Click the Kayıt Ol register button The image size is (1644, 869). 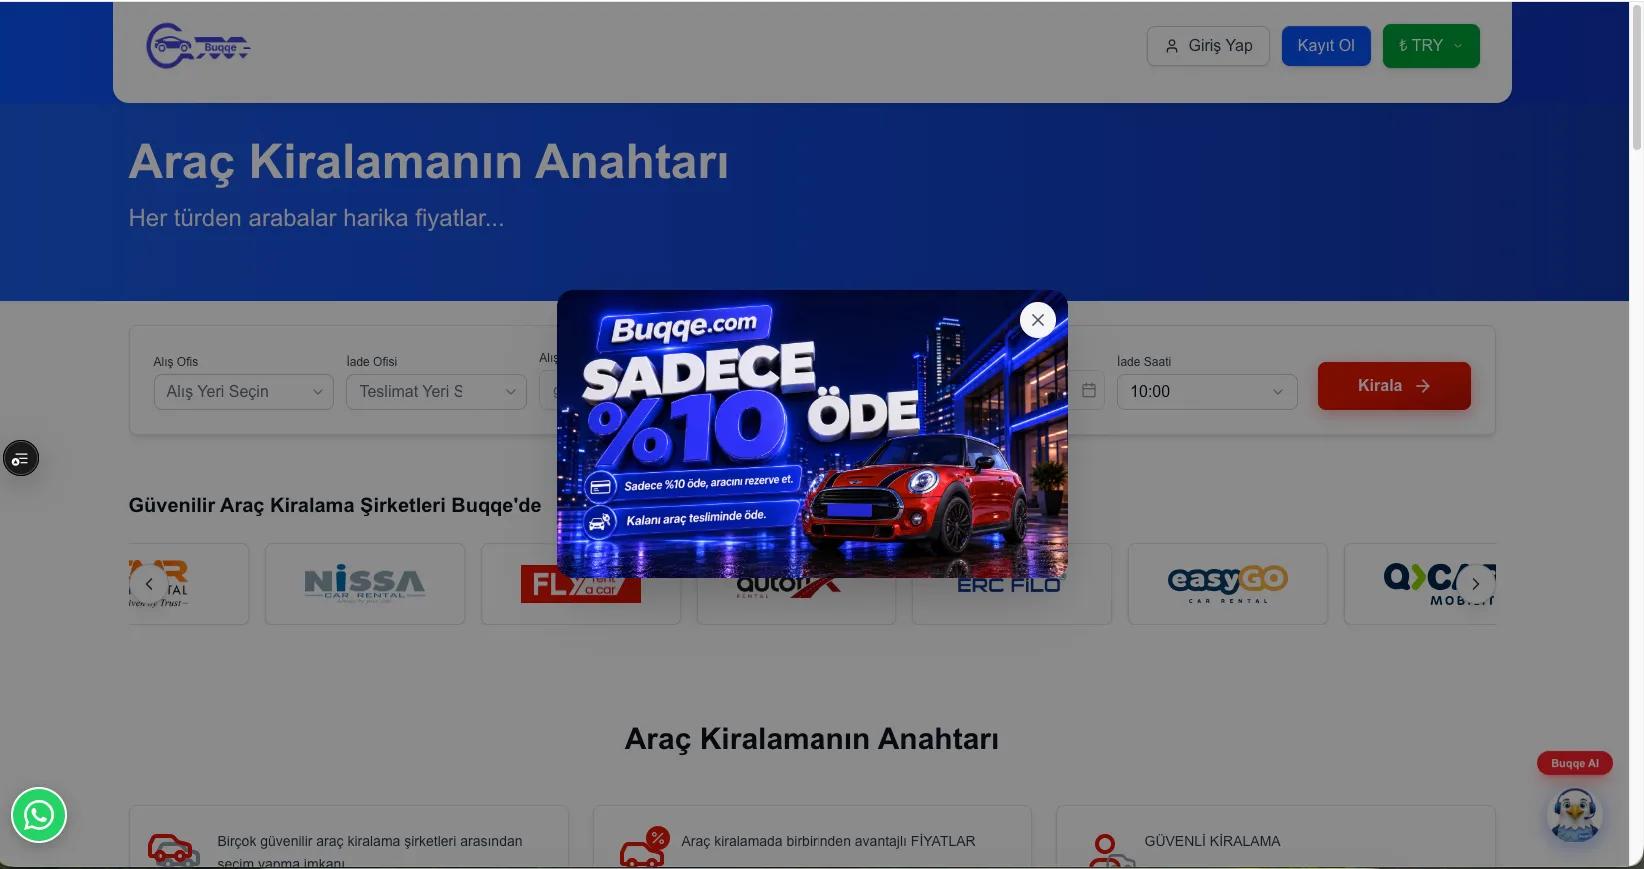[1326, 46]
